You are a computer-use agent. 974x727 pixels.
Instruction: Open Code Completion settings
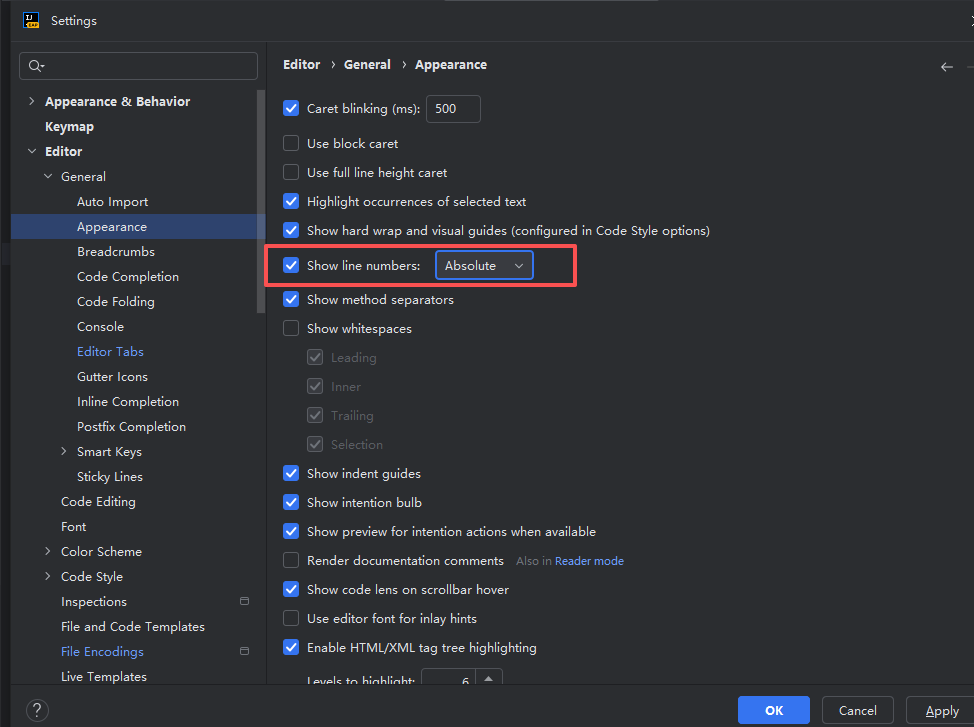(x=128, y=277)
